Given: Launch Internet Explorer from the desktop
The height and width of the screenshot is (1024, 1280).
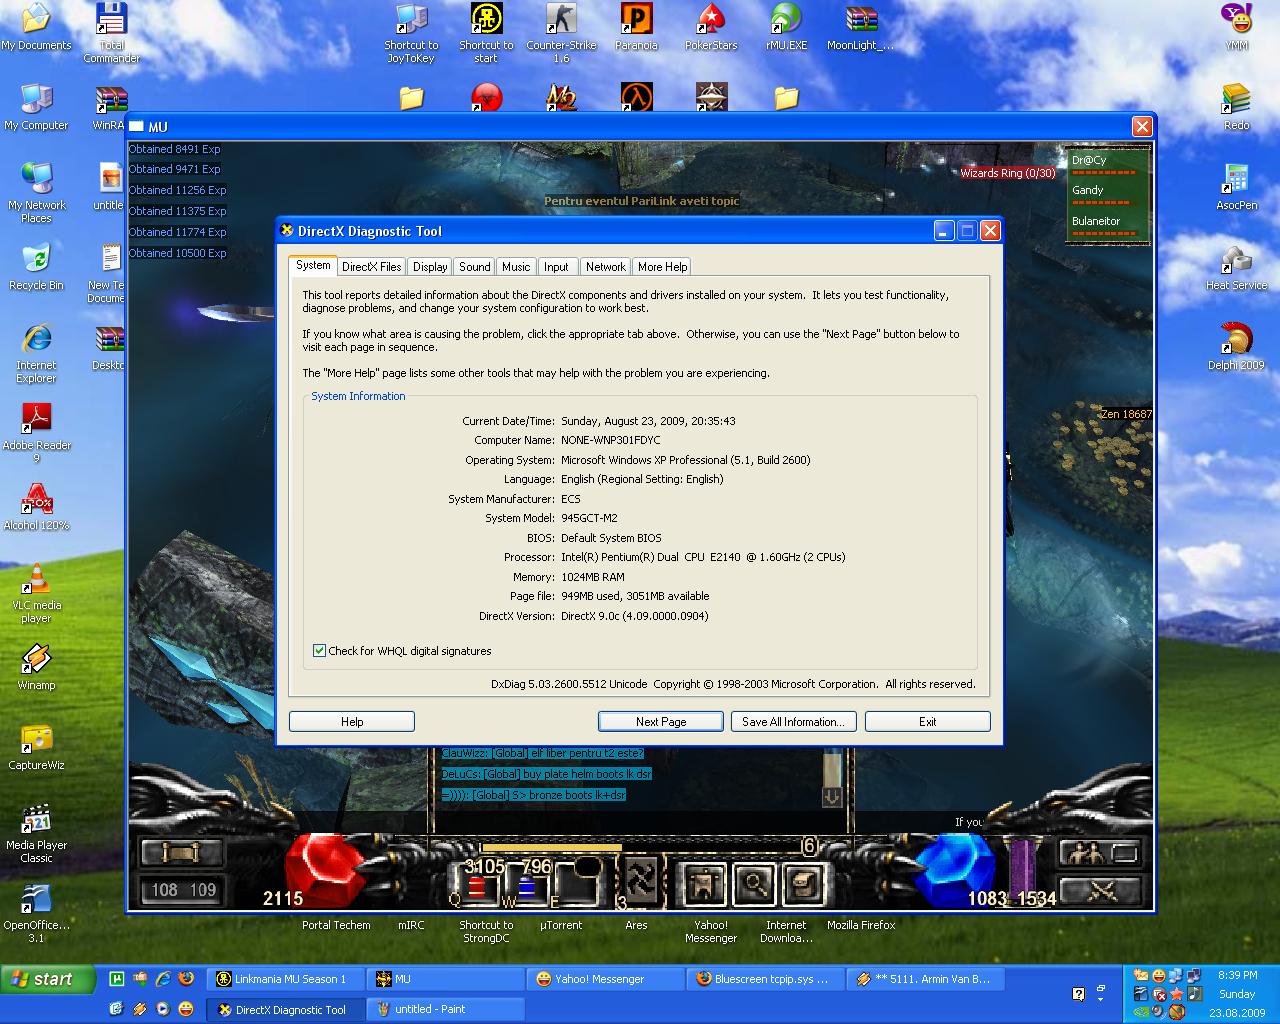Looking at the screenshot, I should click(36, 352).
